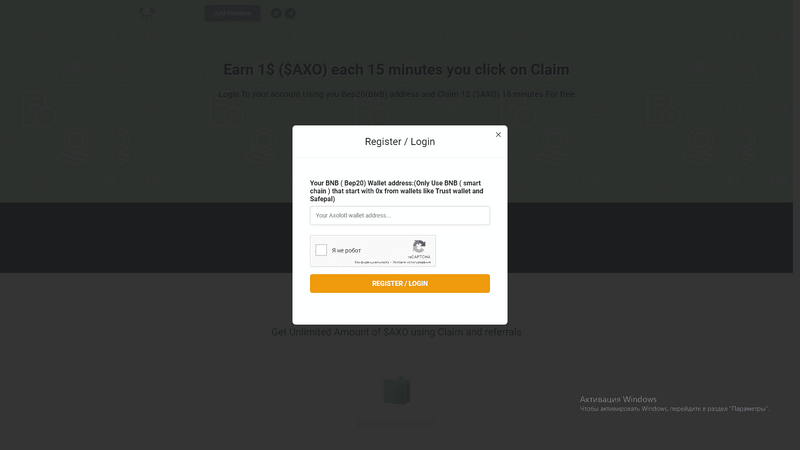
Task: Click the 'Register / Login' dialog title
Action: click(x=399, y=142)
